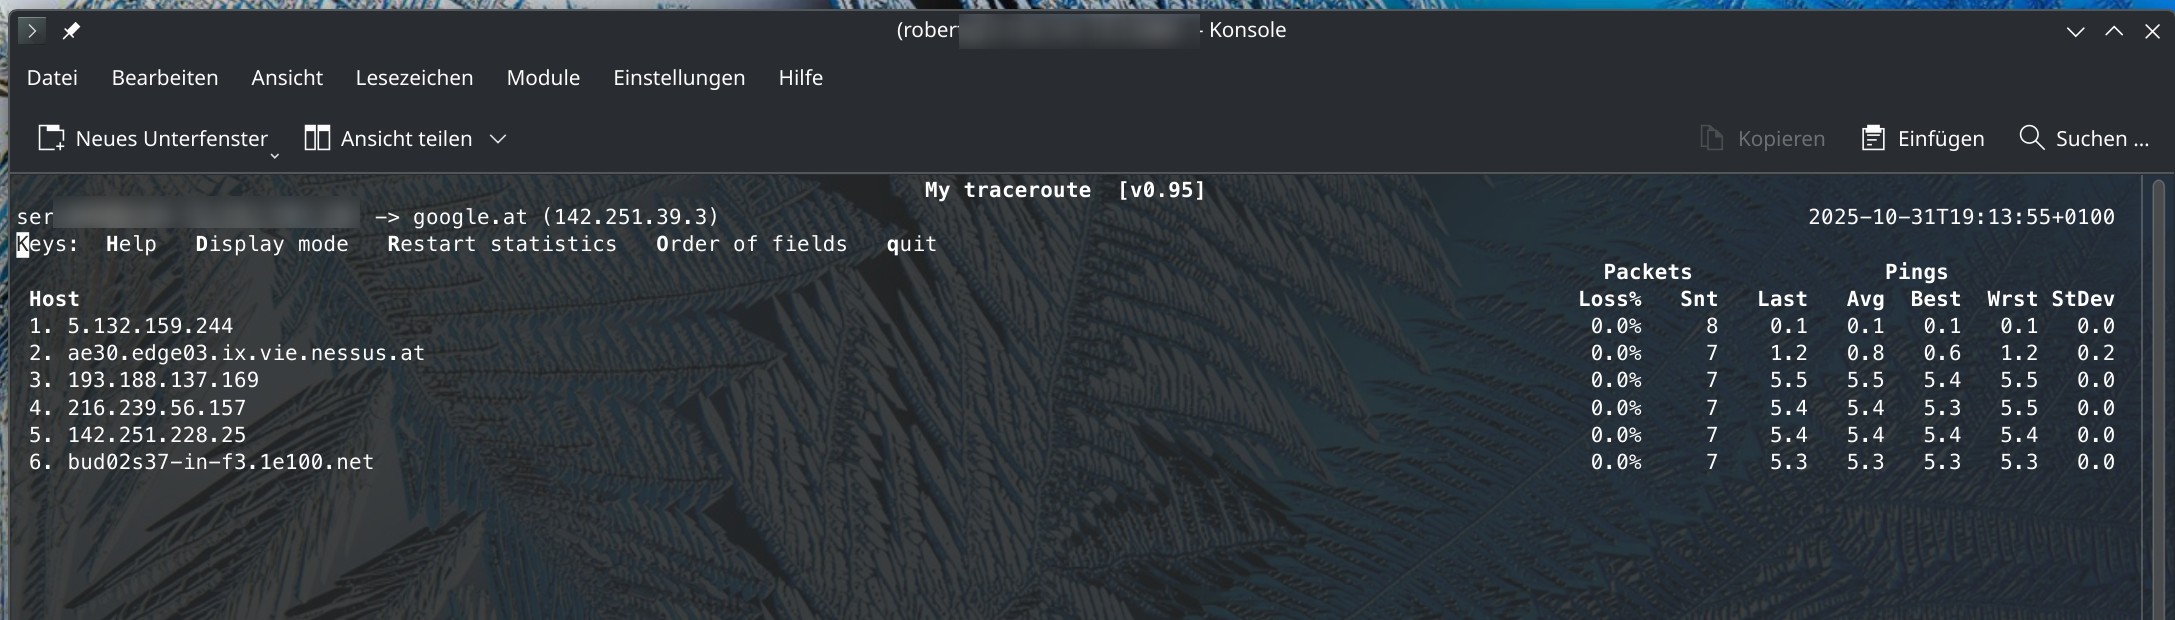Click the ae30.edge03.ix.vie.nessus.at host line
2175x620 pixels.
(227, 353)
